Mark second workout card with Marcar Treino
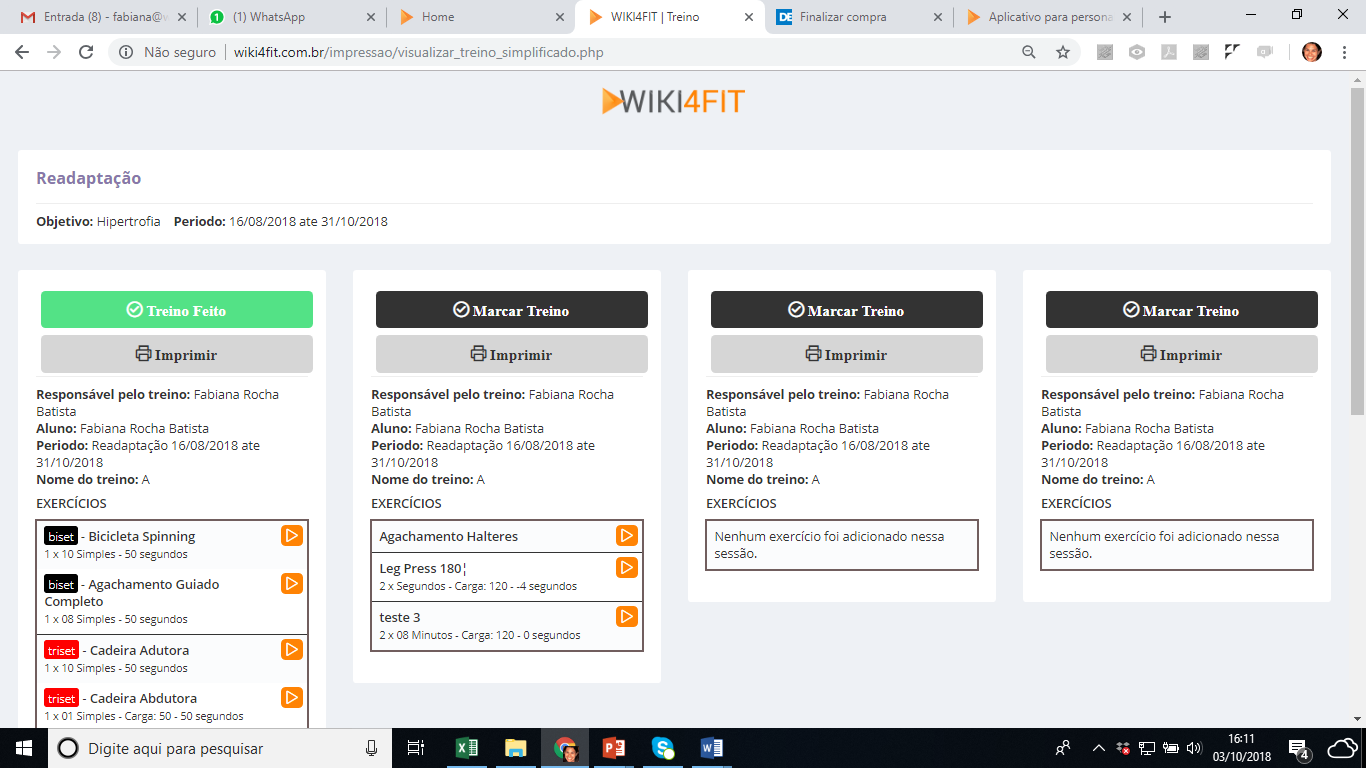The height and width of the screenshot is (768, 1366). pyautogui.click(x=512, y=310)
